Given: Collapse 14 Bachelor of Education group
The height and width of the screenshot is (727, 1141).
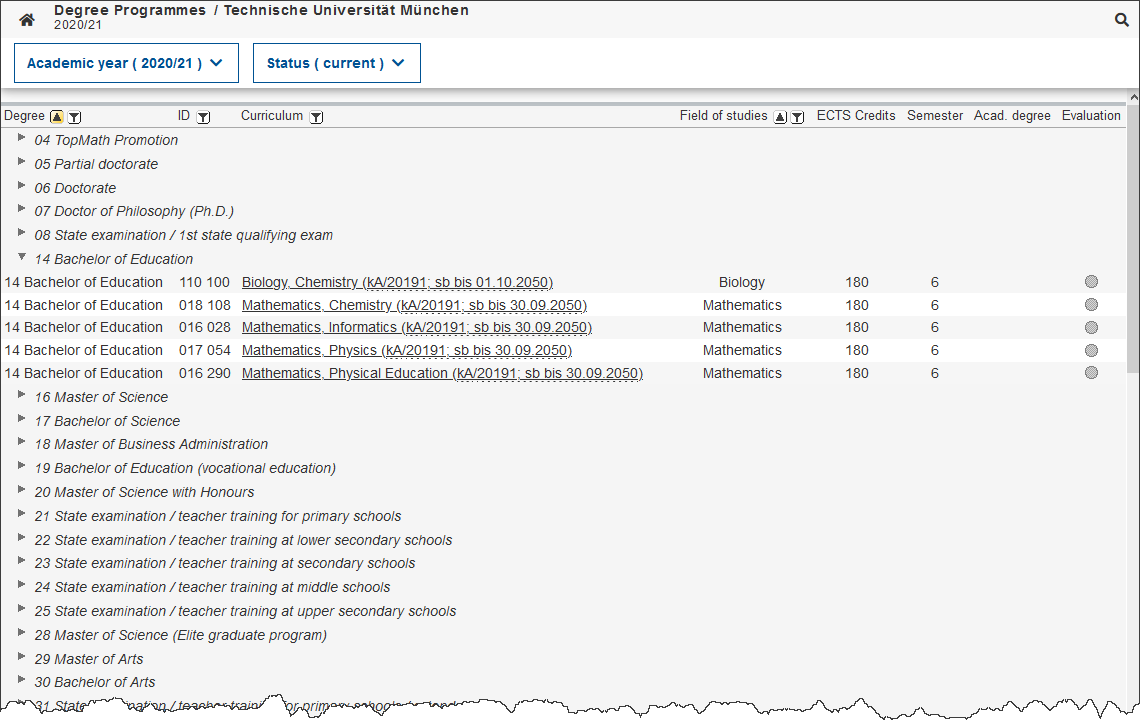Looking at the screenshot, I should 22,257.
